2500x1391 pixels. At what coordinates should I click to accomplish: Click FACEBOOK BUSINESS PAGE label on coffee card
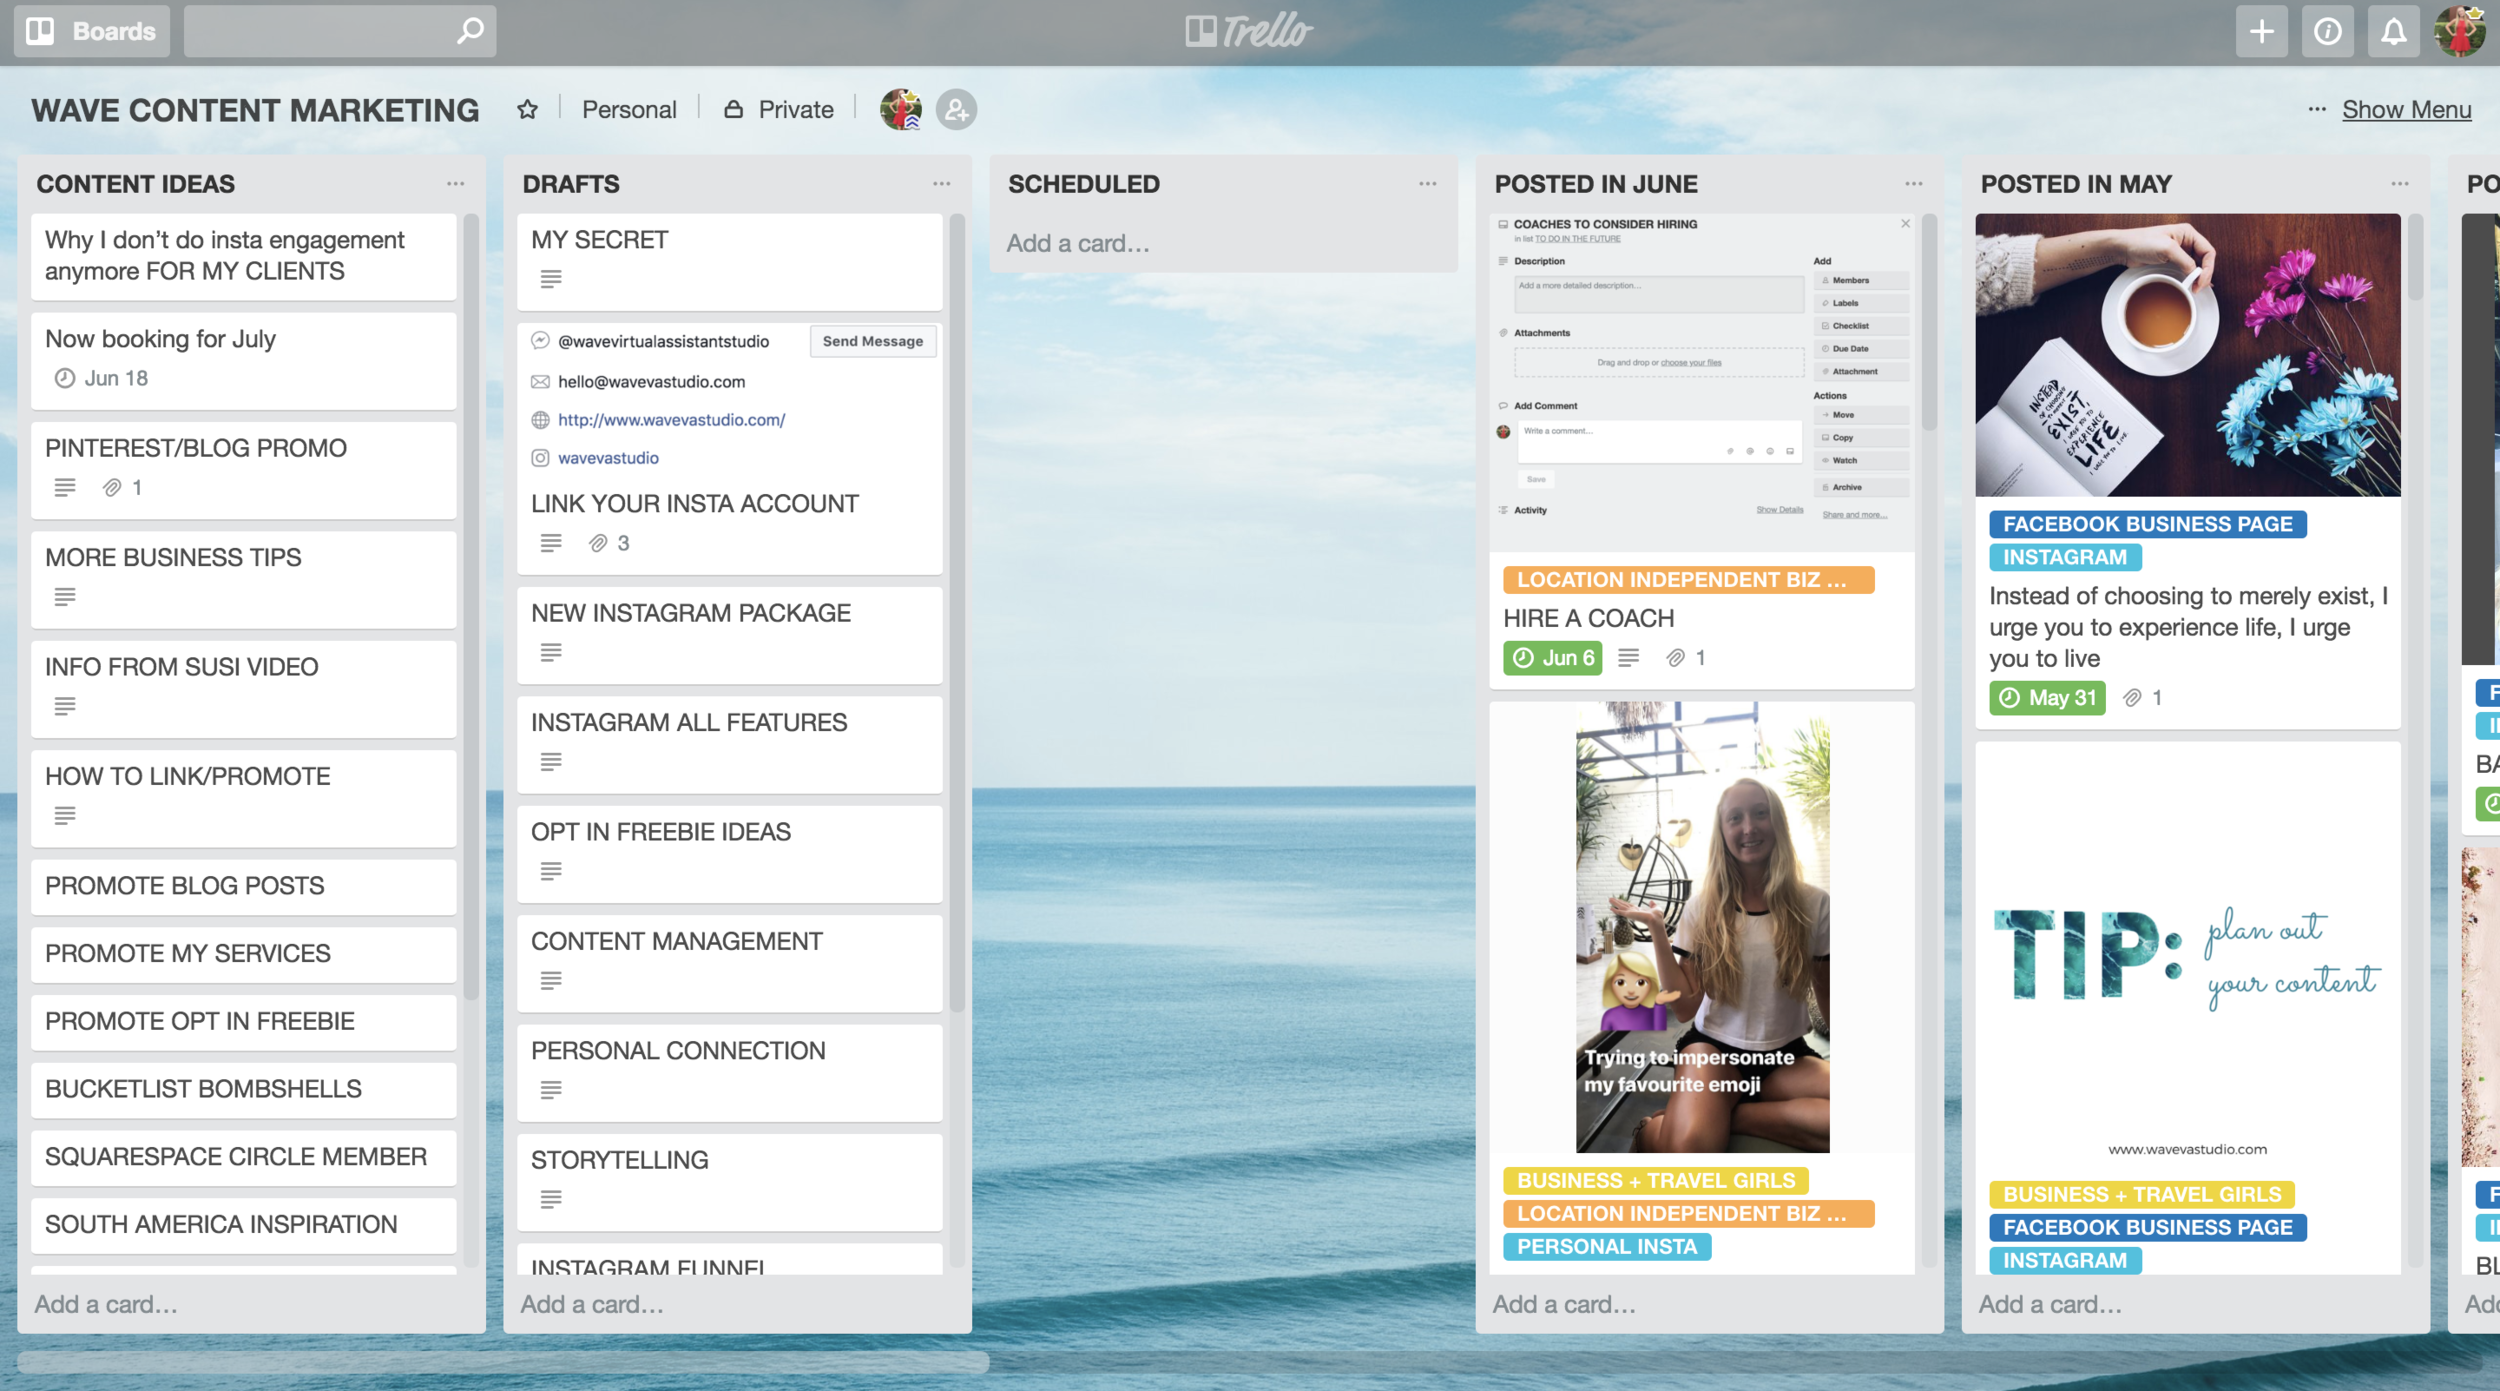[2147, 524]
